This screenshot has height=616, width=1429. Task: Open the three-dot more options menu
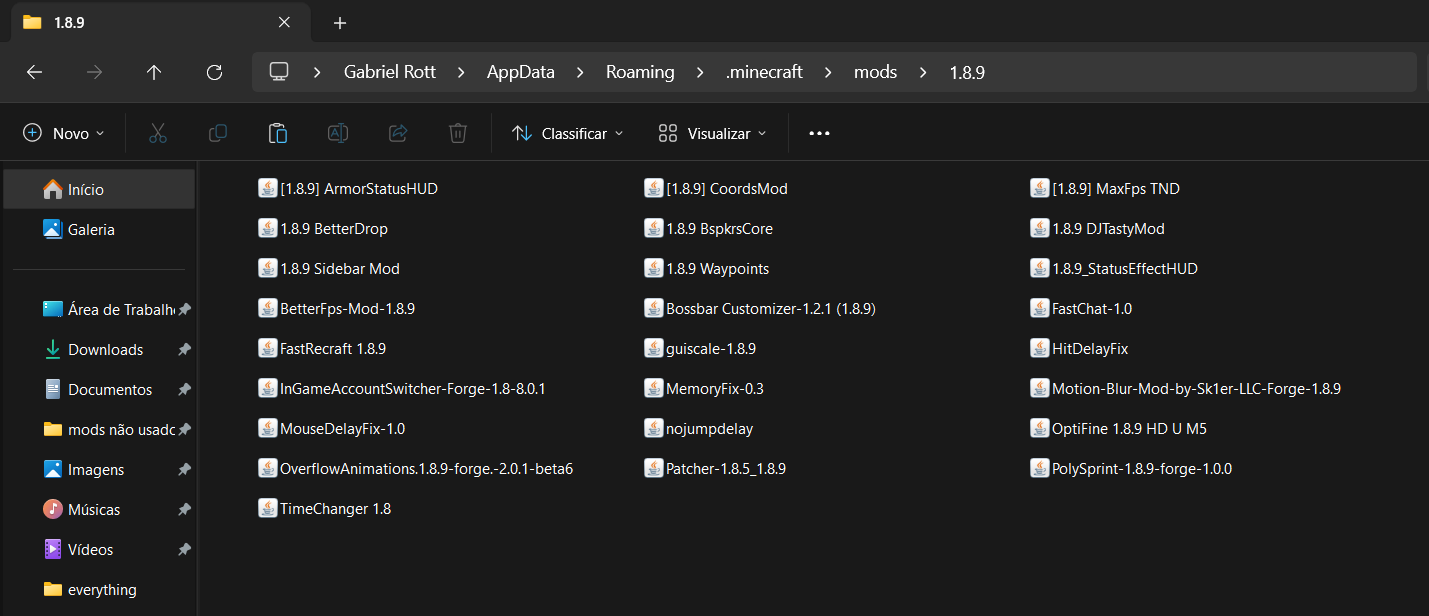819,133
